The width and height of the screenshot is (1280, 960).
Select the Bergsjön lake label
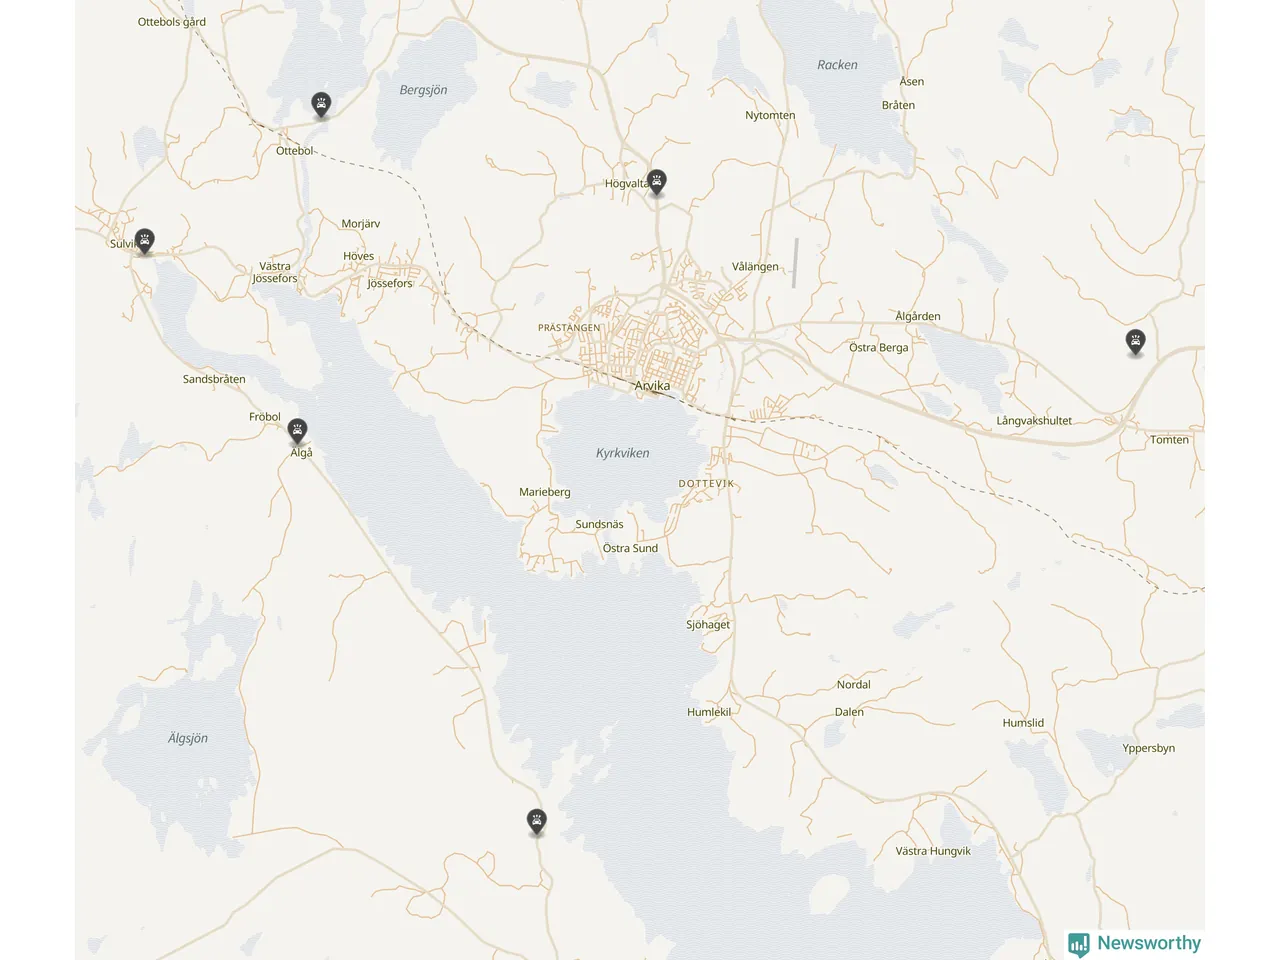pos(423,90)
